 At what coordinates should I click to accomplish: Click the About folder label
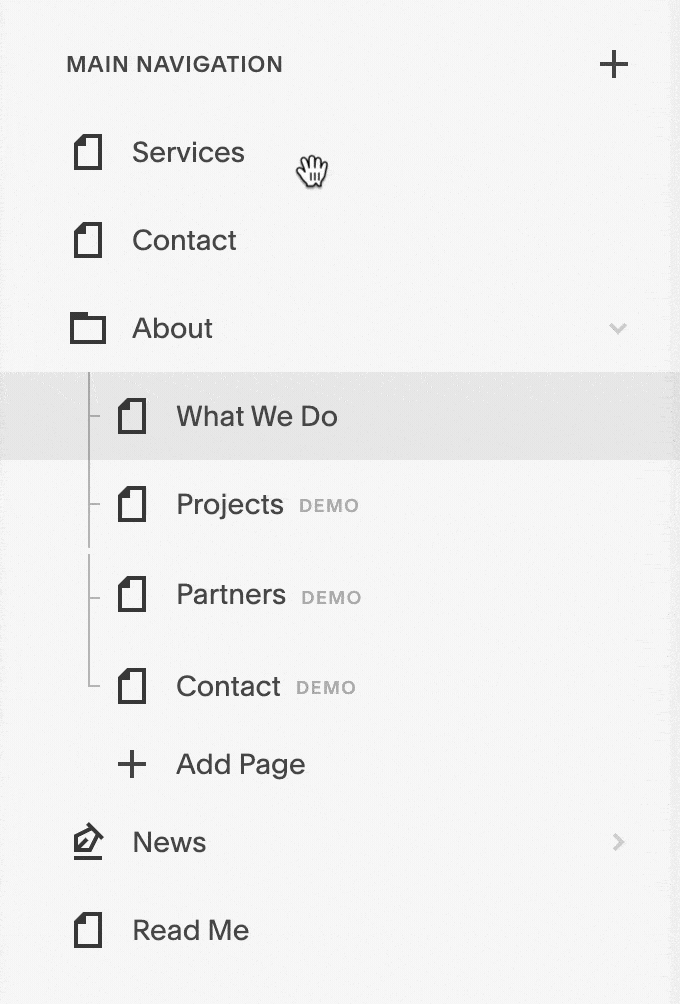pyautogui.click(x=172, y=328)
